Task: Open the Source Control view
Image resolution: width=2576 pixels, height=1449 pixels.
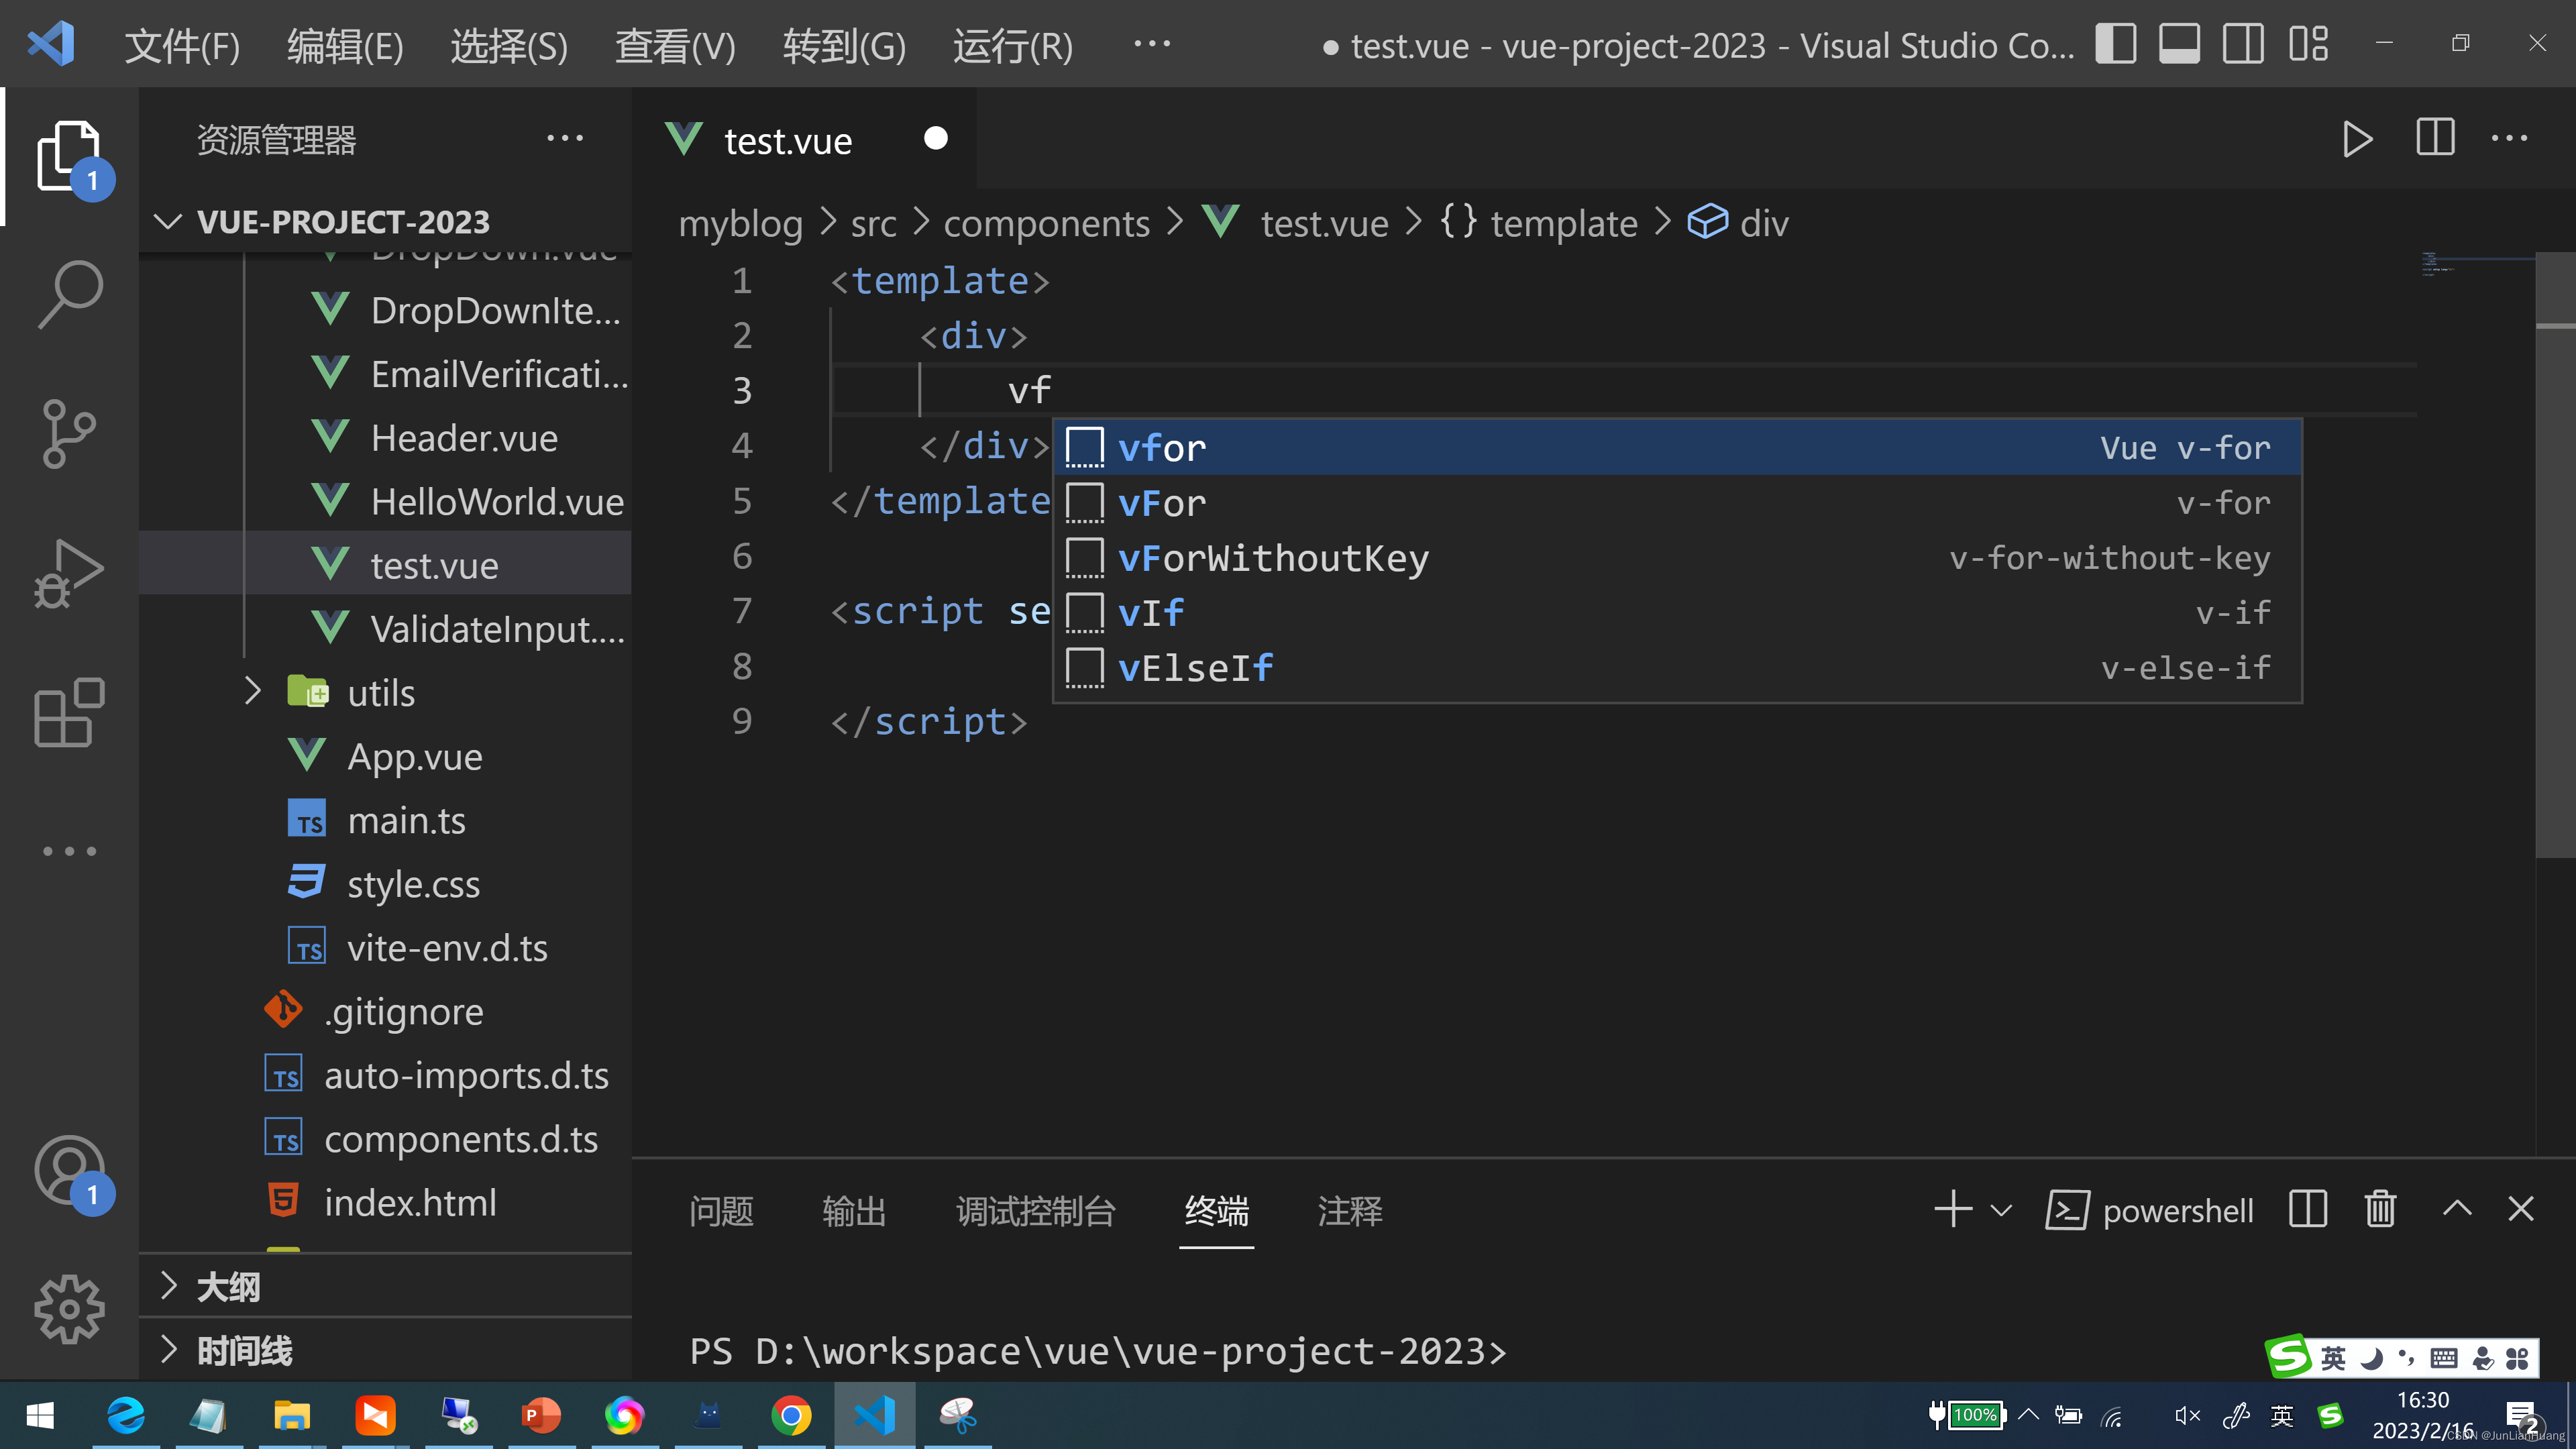Action: (x=68, y=432)
